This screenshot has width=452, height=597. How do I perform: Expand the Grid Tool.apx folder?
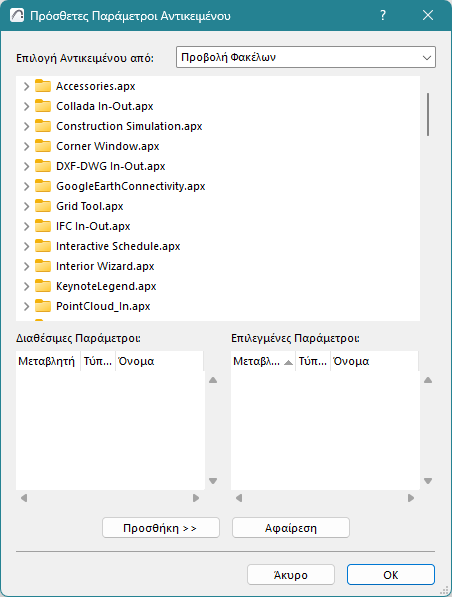coord(26,206)
